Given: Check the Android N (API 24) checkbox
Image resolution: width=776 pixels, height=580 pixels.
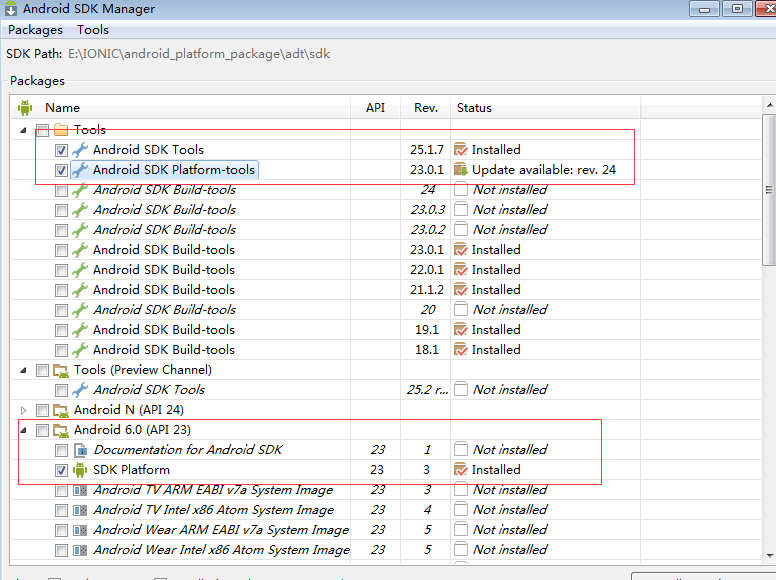Looking at the screenshot, I should point(43,410).
